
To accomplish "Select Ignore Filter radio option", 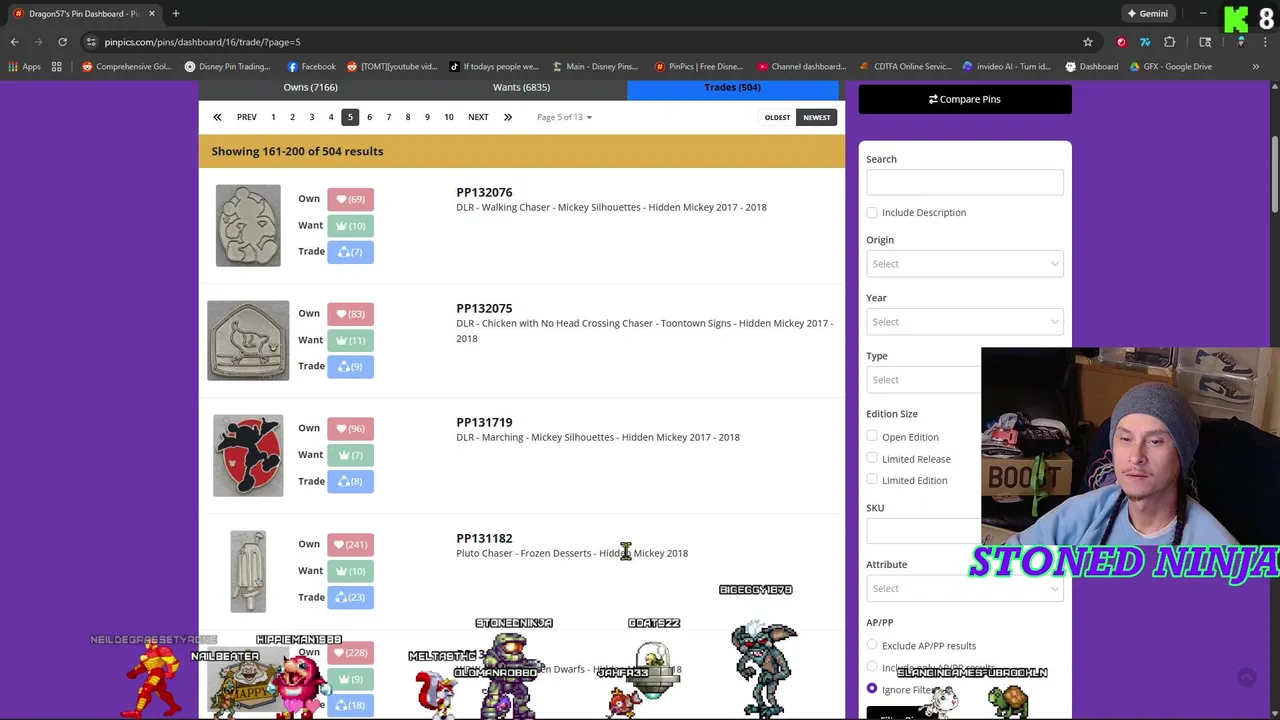I will pos(872,690).
